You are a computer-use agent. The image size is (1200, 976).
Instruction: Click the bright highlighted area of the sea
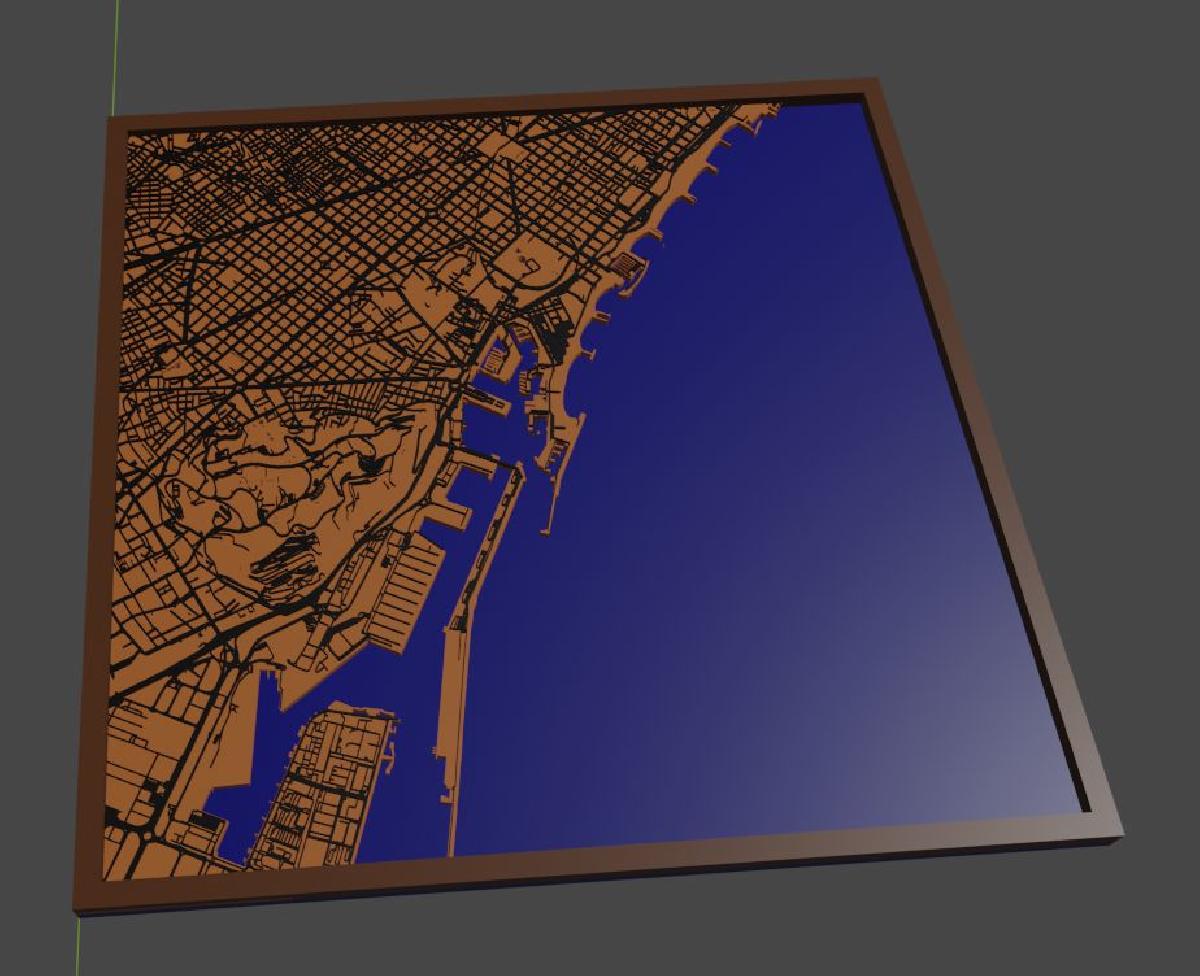click(980, 760)
